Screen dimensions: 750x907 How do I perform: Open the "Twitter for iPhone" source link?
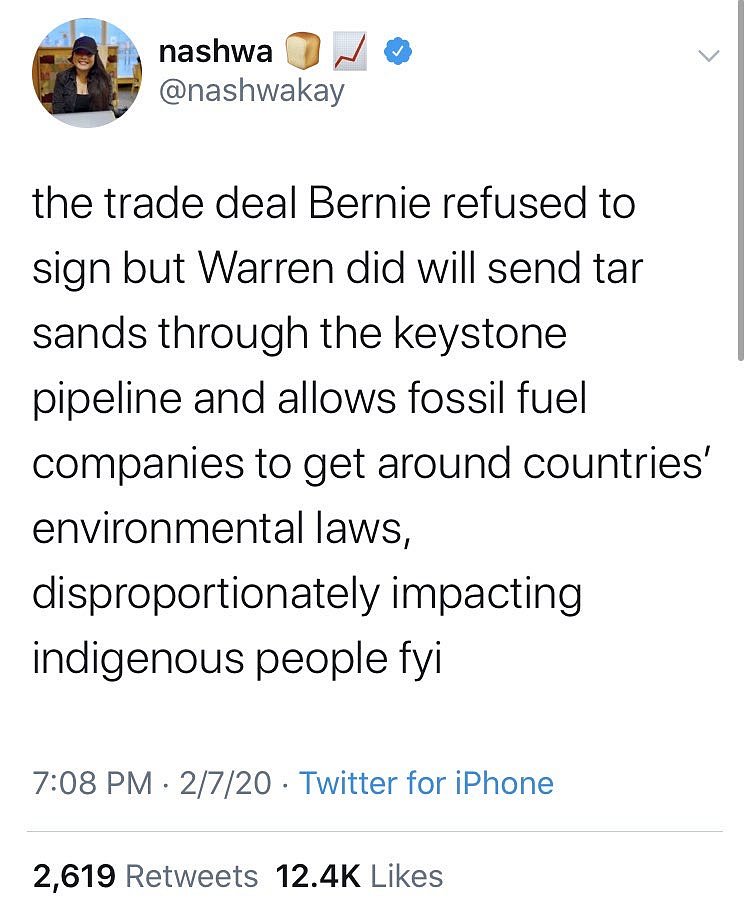click(x=426, y=782)
